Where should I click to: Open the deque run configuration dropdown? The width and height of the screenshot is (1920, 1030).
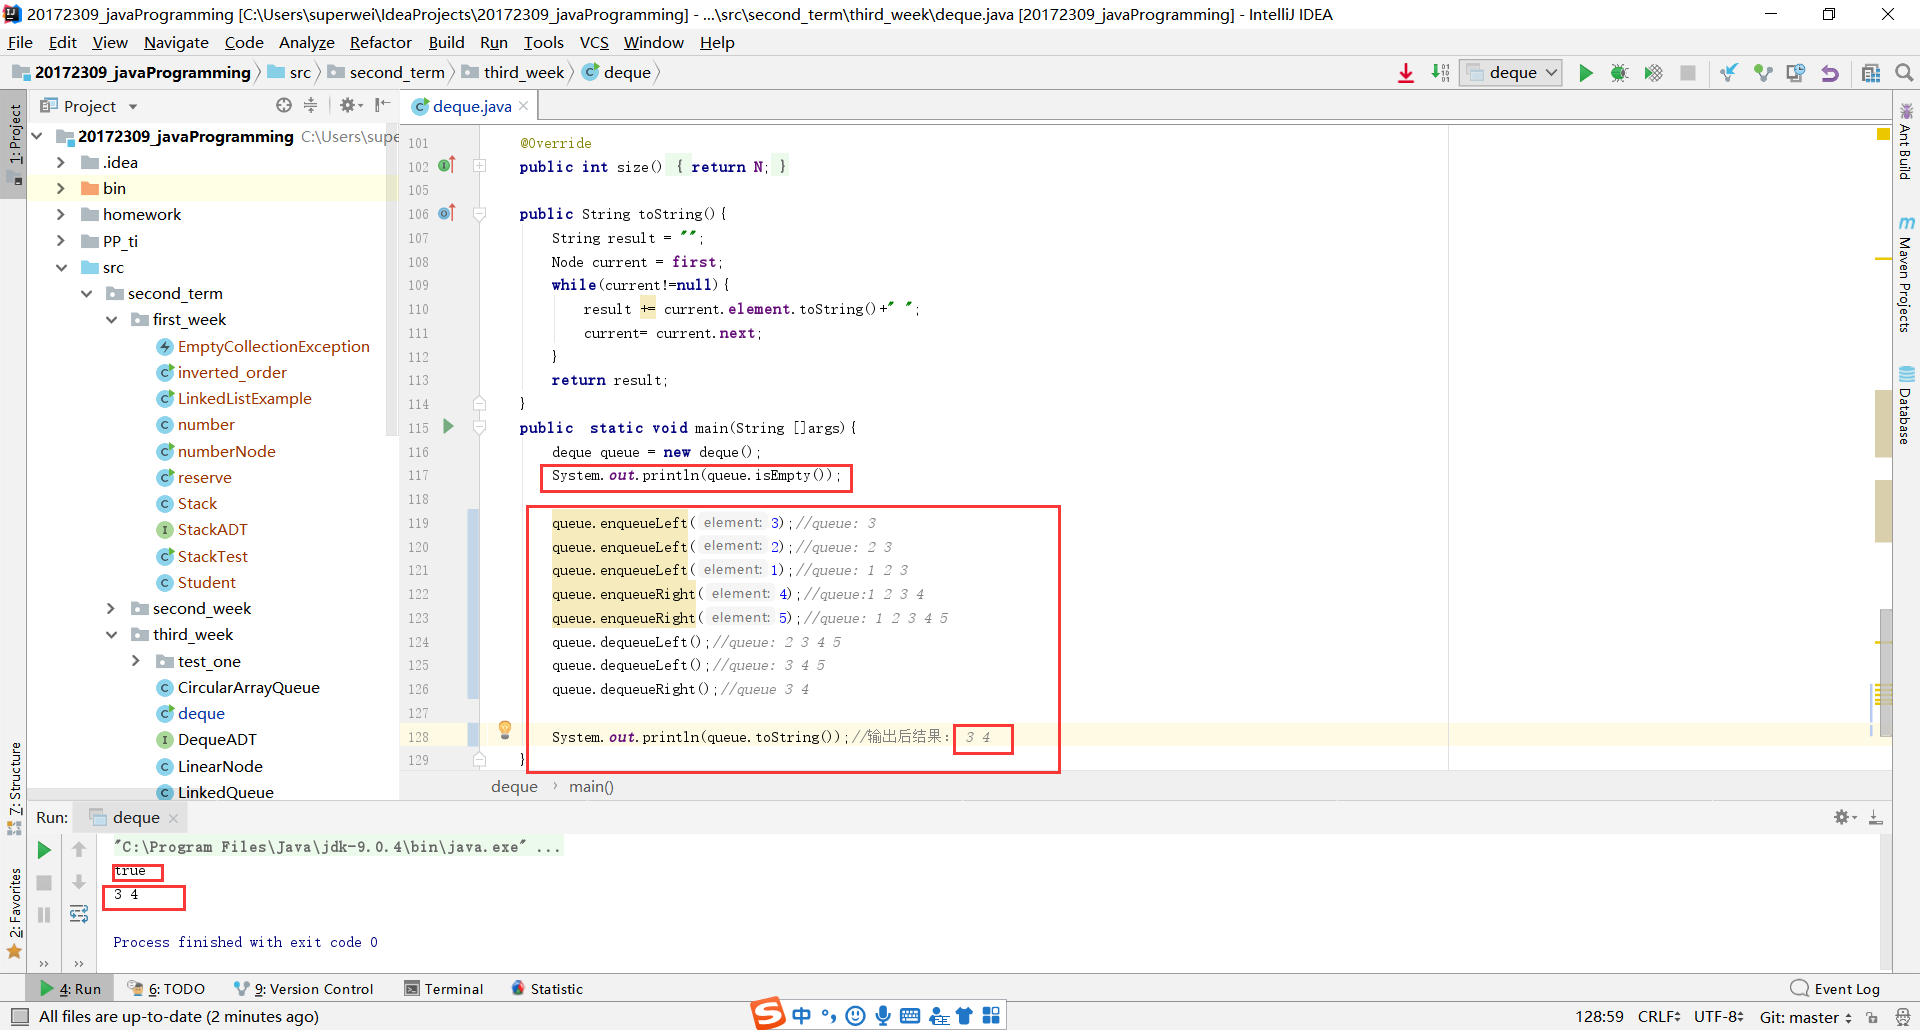tap(1511, 73)
